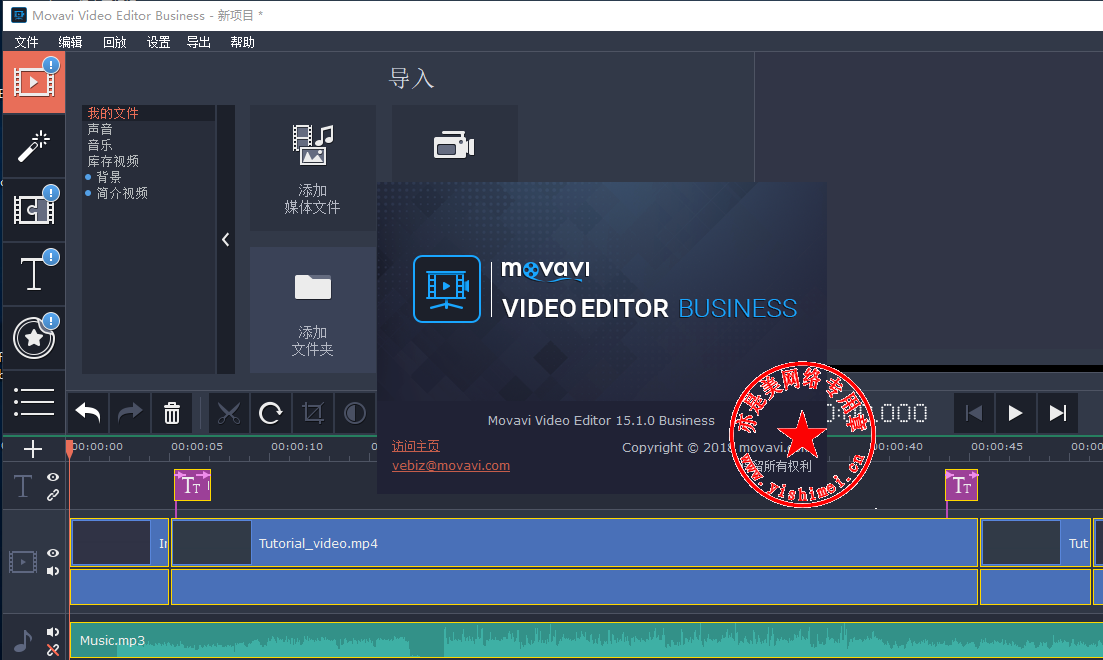This screenshot has height=660, width=1103.
Task: Add a new track with plus icon
Action: [33, 449]
